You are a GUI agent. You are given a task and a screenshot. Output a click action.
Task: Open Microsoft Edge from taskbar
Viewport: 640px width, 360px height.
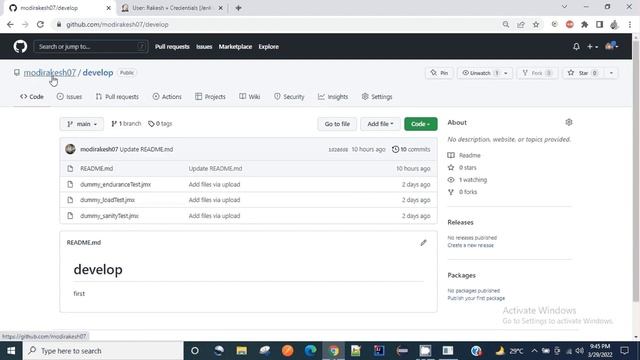click(311, 351)
